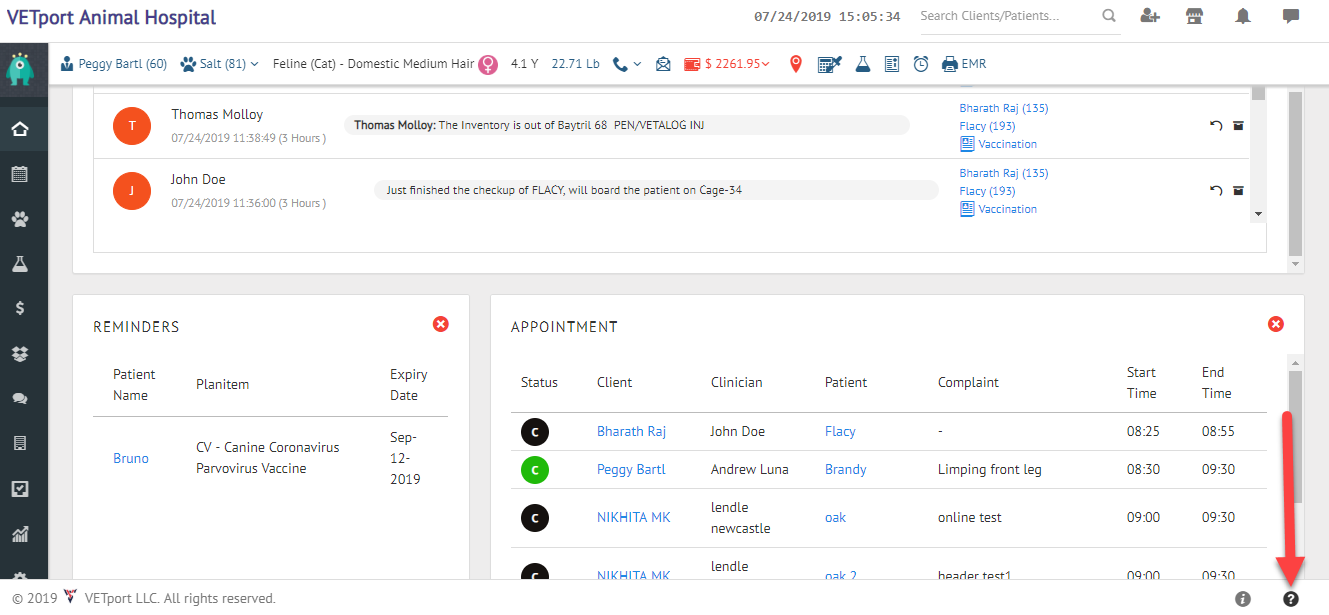Open the dollar billing sidebar icon

point(20,308)
